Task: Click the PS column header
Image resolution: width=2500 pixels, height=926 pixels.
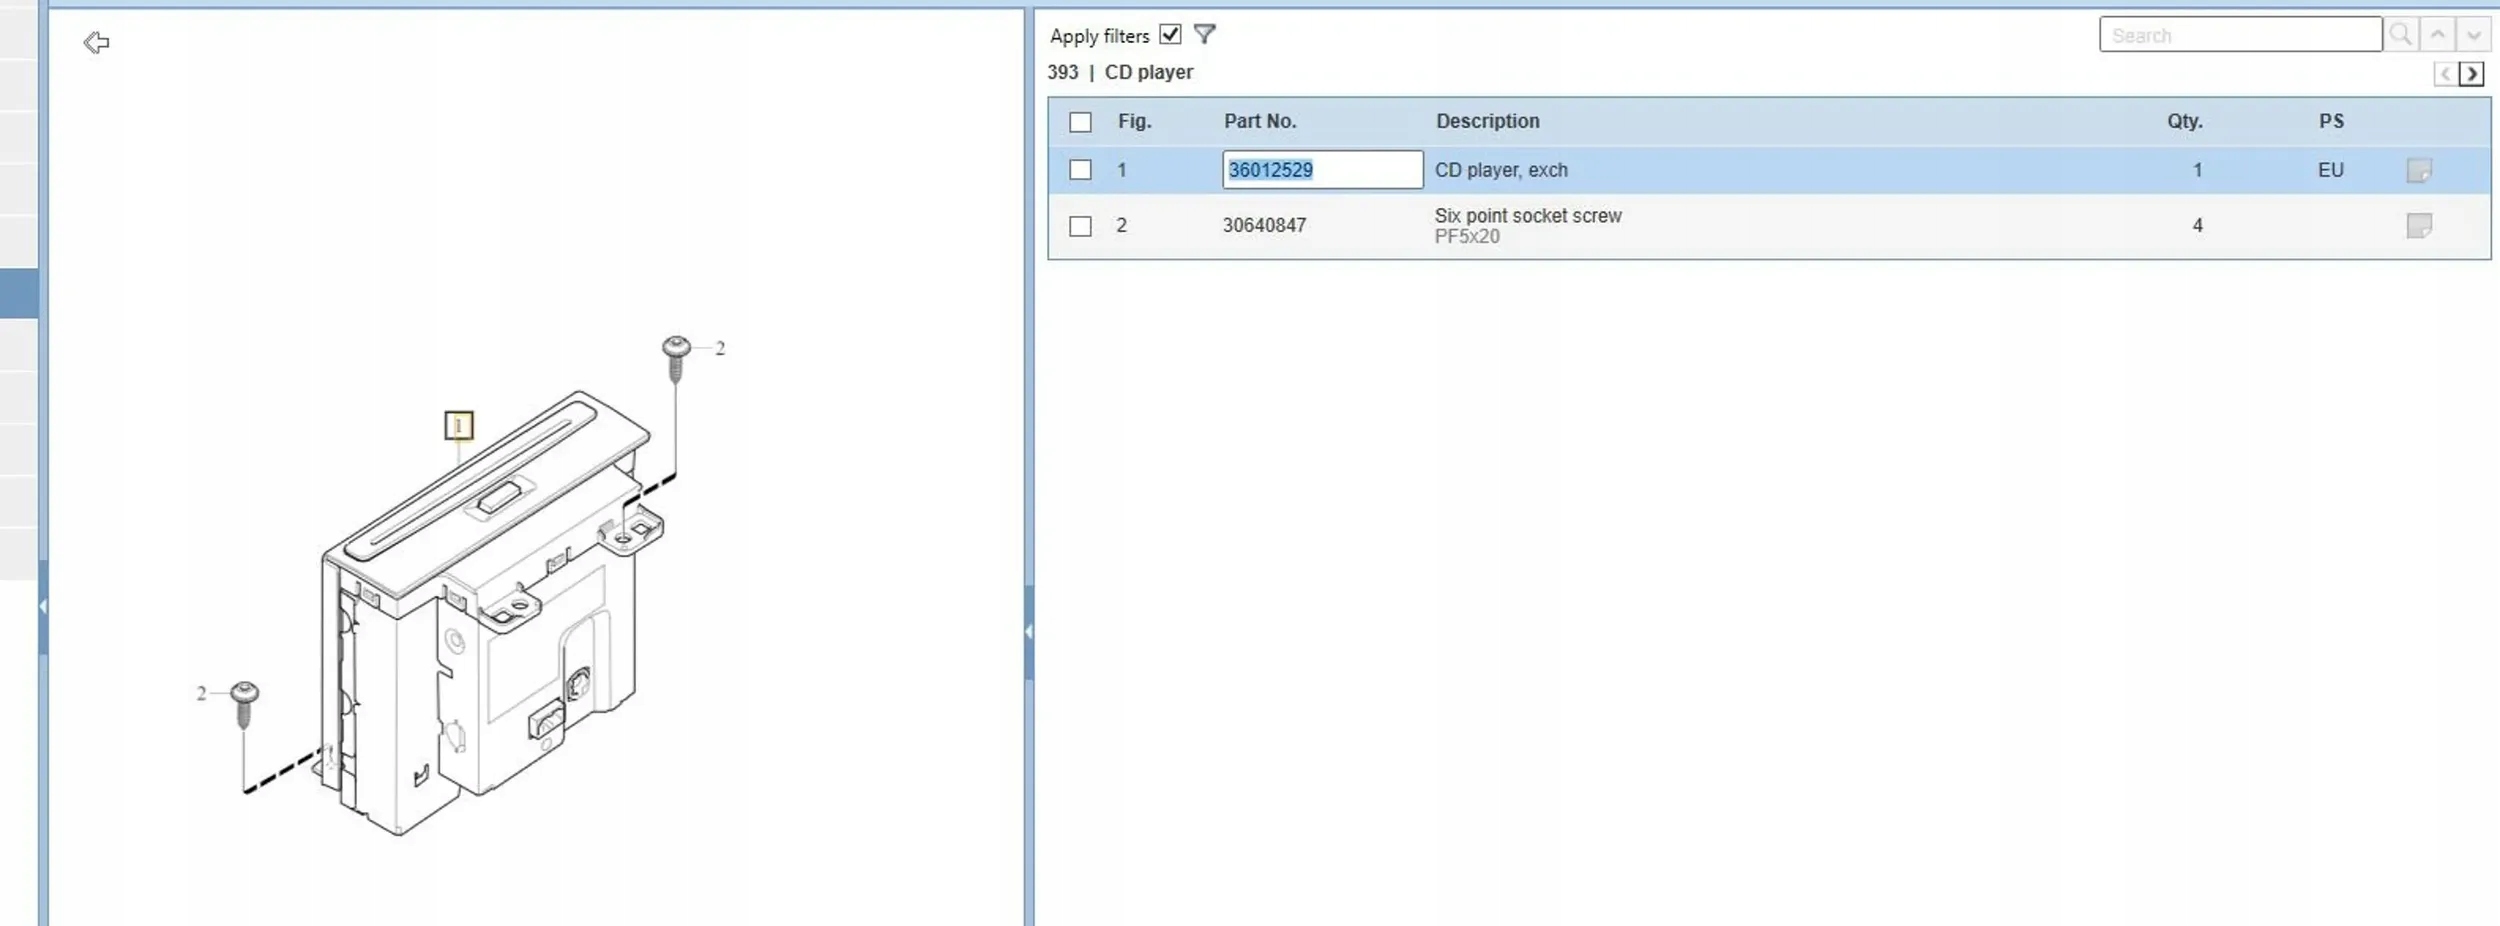Action: (x=2331, y=121)
